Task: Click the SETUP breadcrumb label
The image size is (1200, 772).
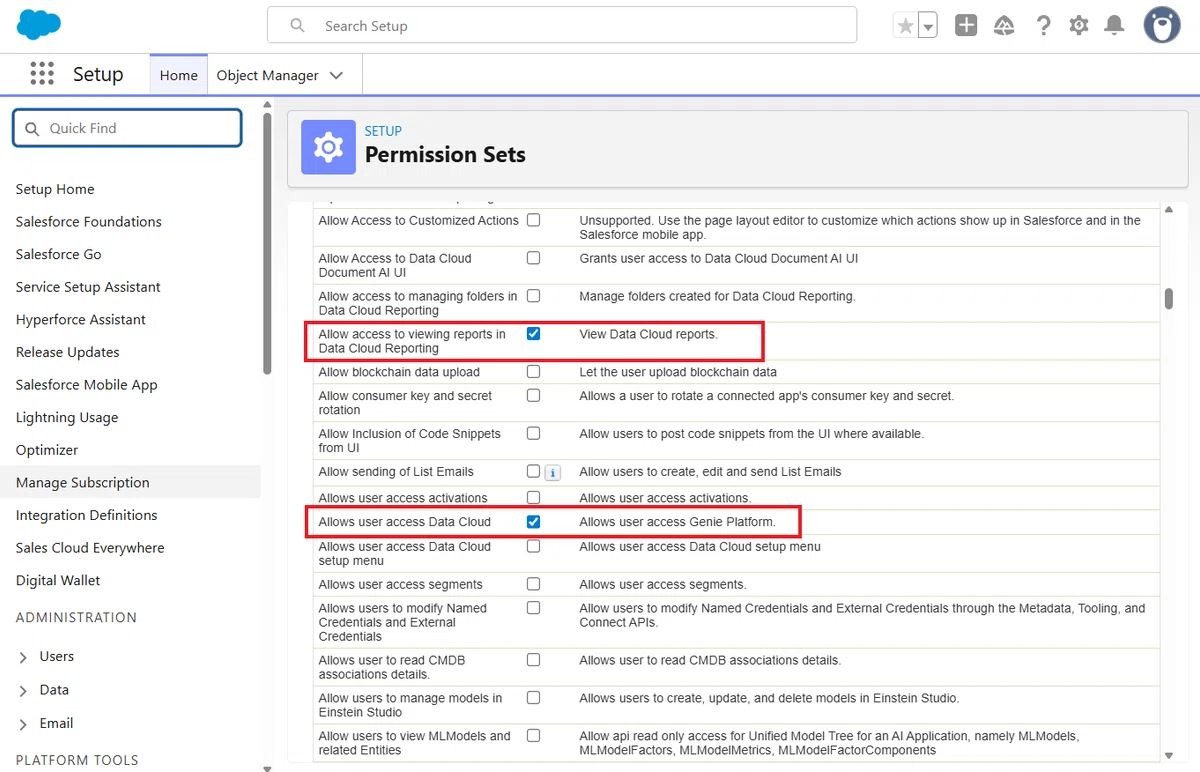Action: (x=383, y=131)
